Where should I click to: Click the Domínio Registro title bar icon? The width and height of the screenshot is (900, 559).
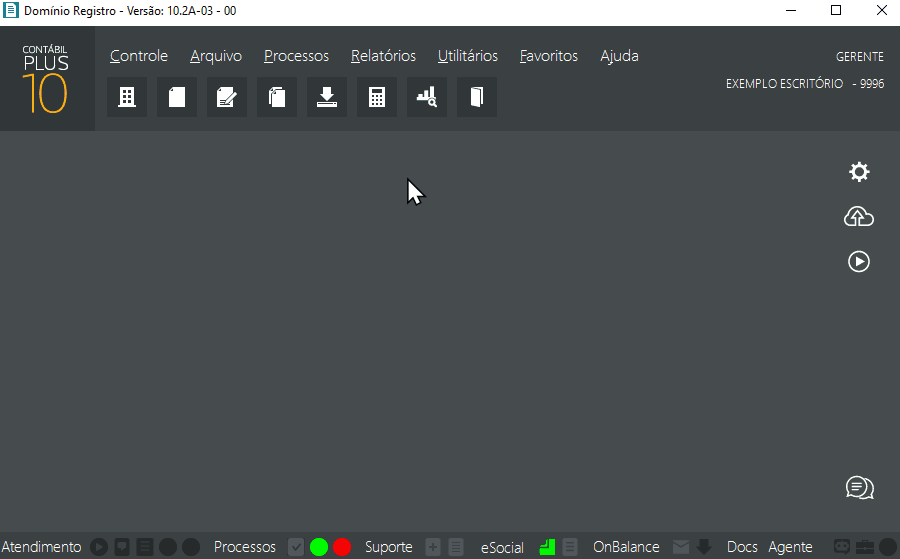pyautogui.click(x=11, y=10)
